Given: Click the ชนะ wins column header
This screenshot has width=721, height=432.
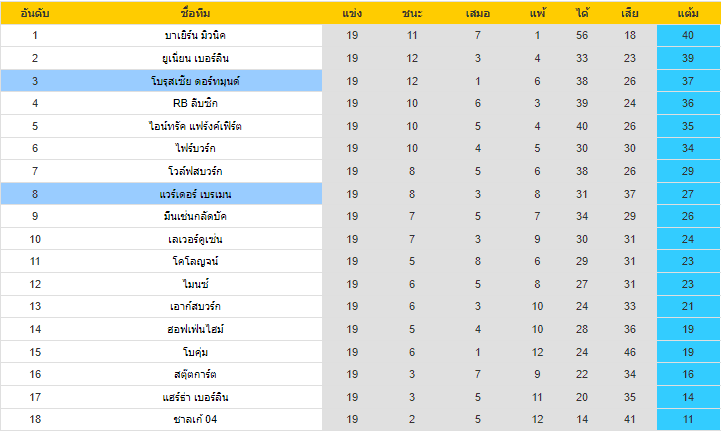Looking at the screenshot, I should (412, 13).
